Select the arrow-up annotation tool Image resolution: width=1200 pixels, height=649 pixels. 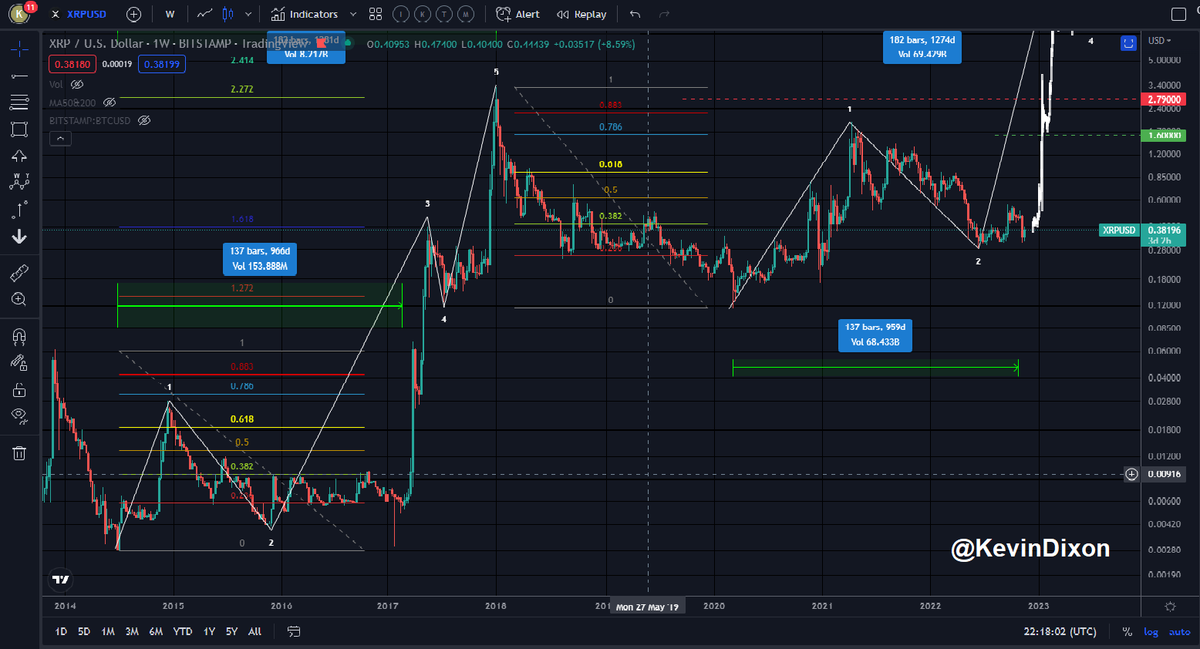pos(19,156)
